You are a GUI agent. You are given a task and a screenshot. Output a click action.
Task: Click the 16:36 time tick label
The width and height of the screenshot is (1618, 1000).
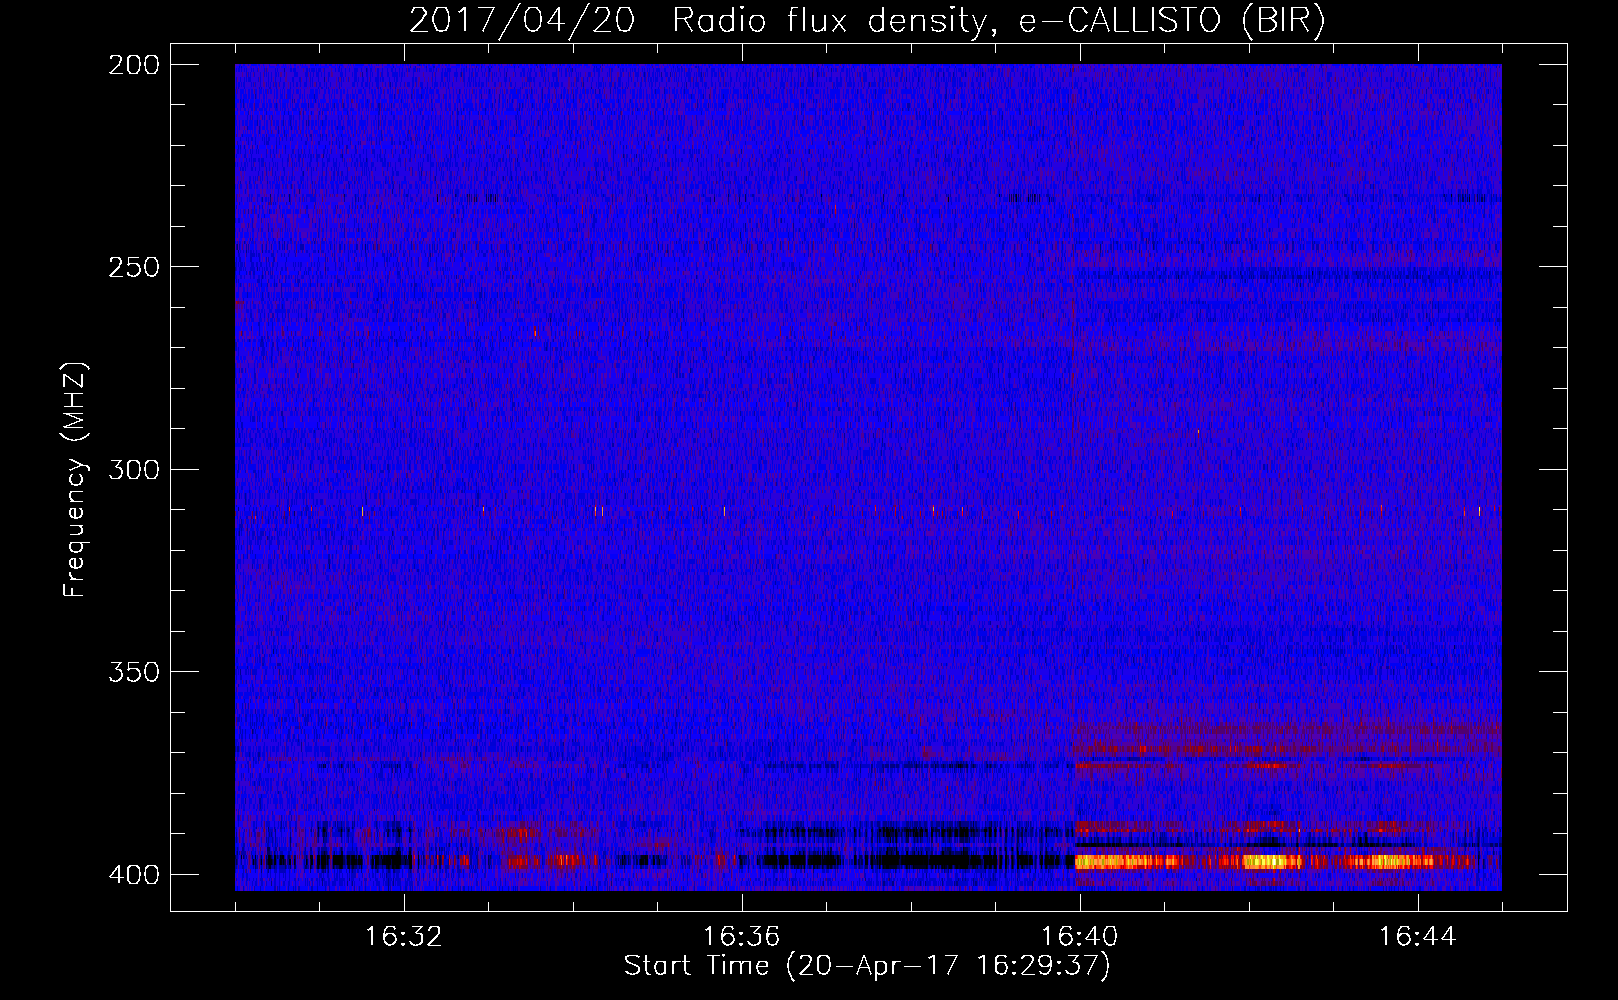click(741, 937)
